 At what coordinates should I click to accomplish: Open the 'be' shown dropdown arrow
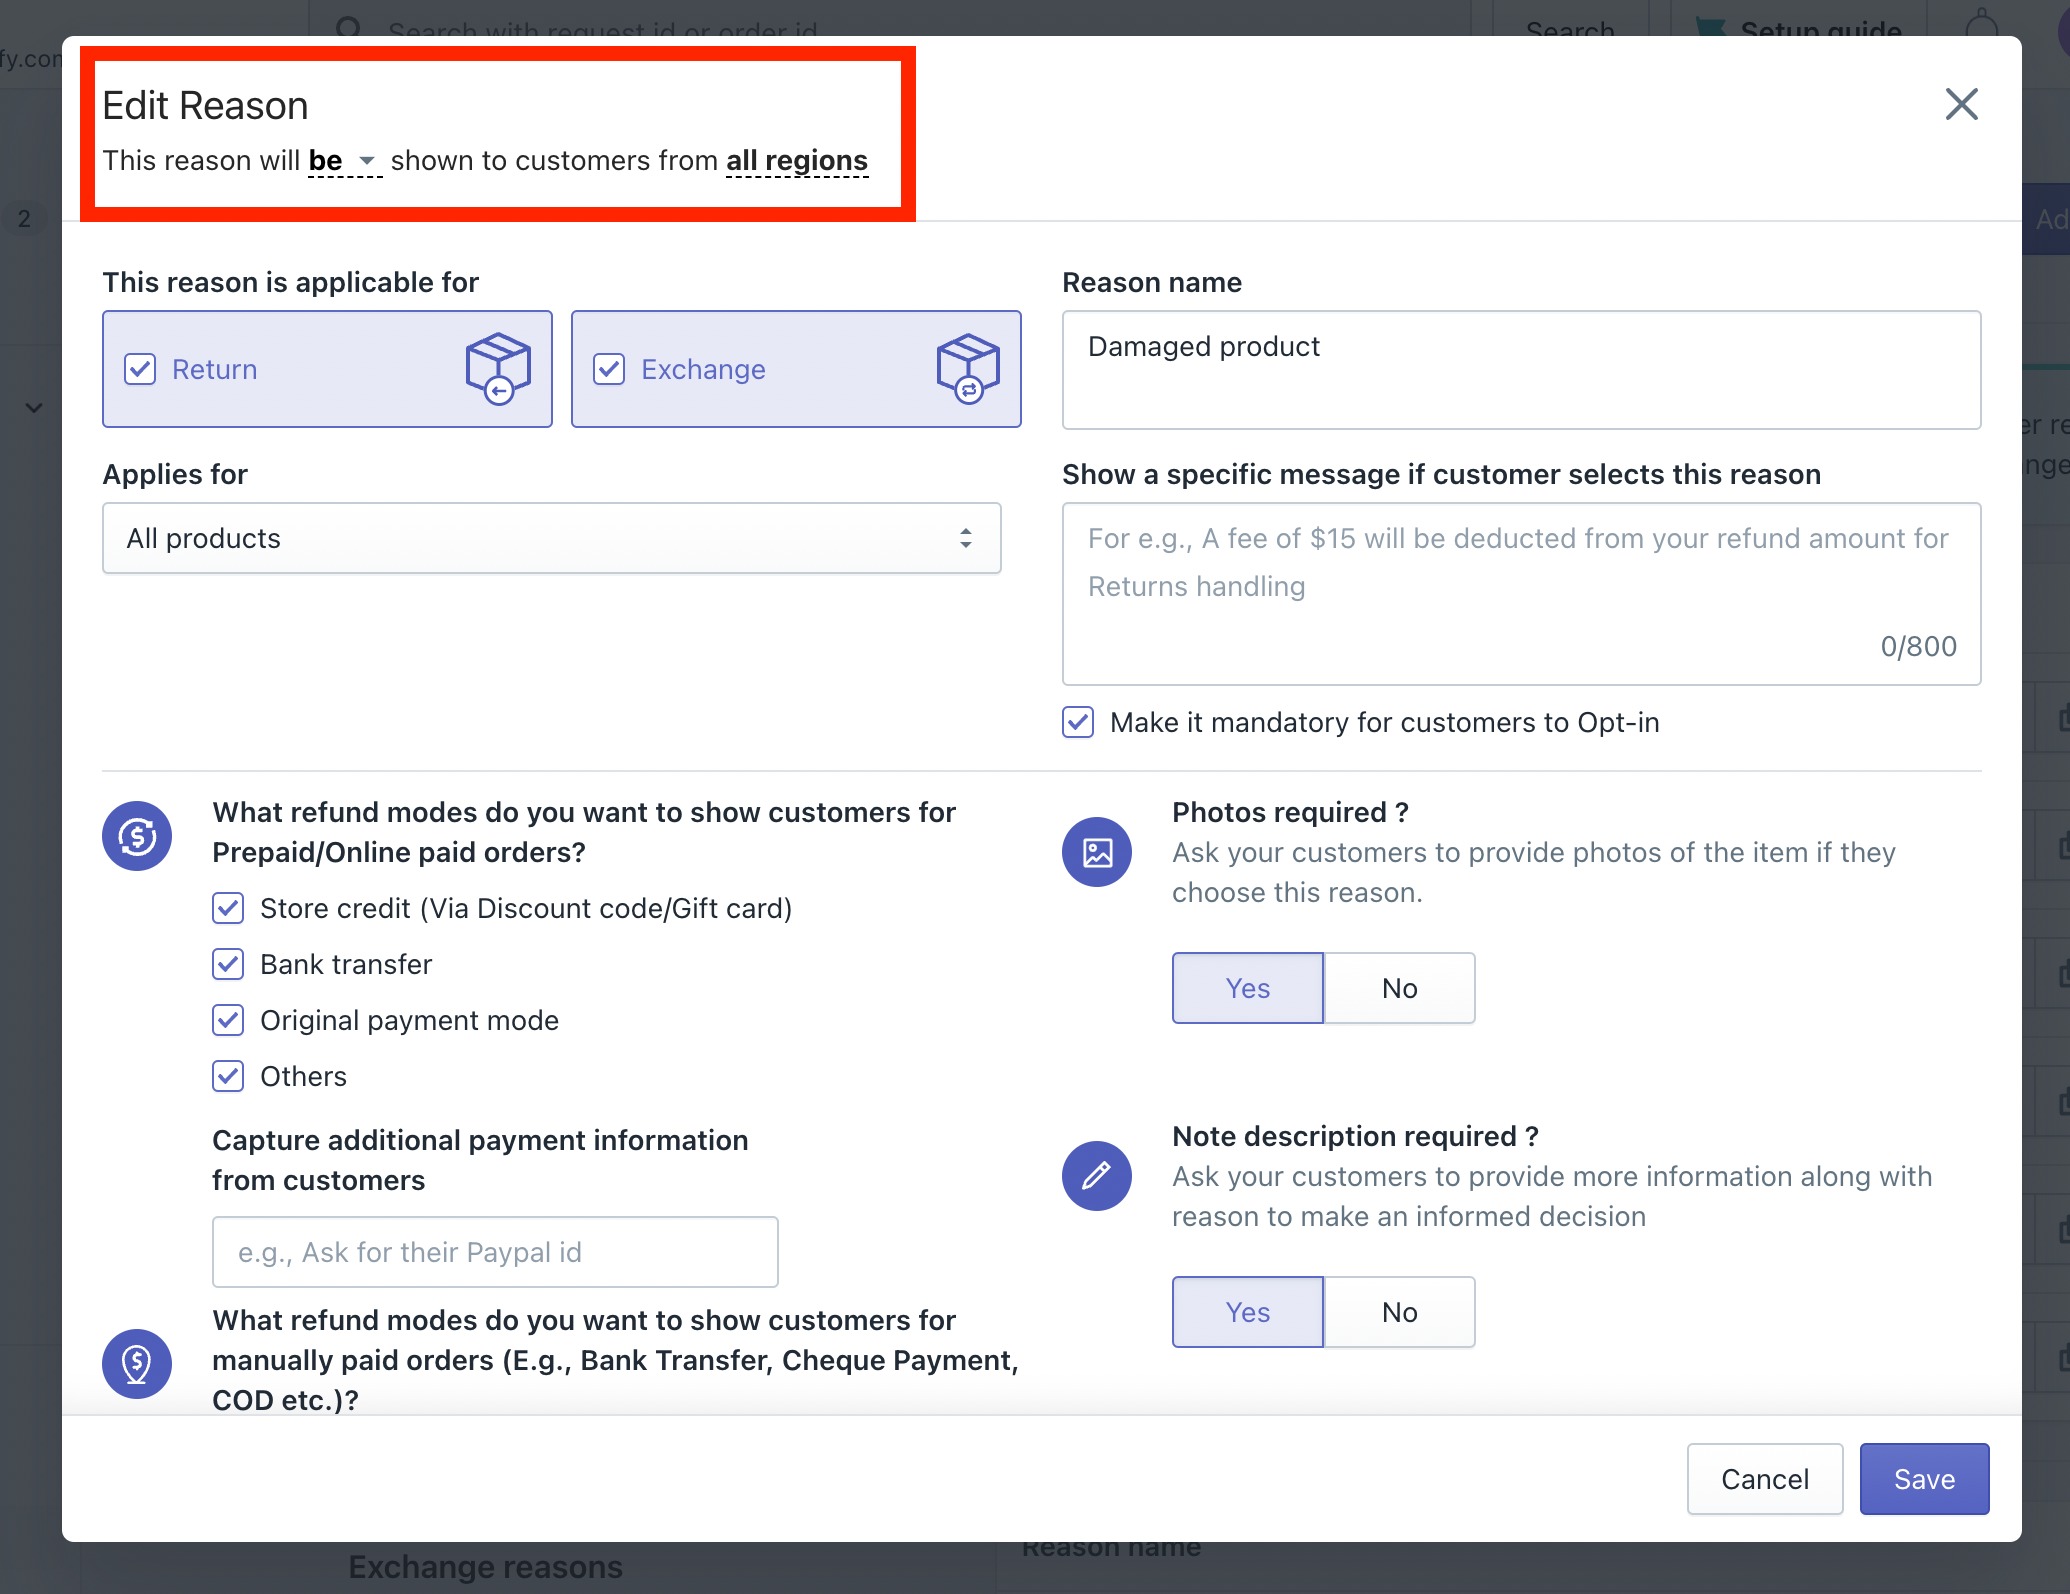coord(366,161)
